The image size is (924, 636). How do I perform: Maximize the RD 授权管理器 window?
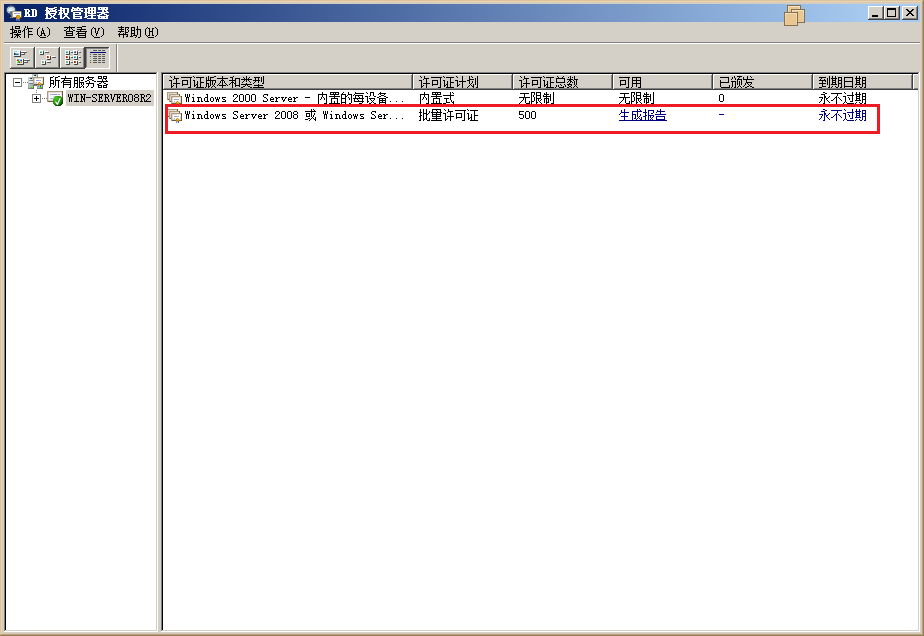point(892,13)
